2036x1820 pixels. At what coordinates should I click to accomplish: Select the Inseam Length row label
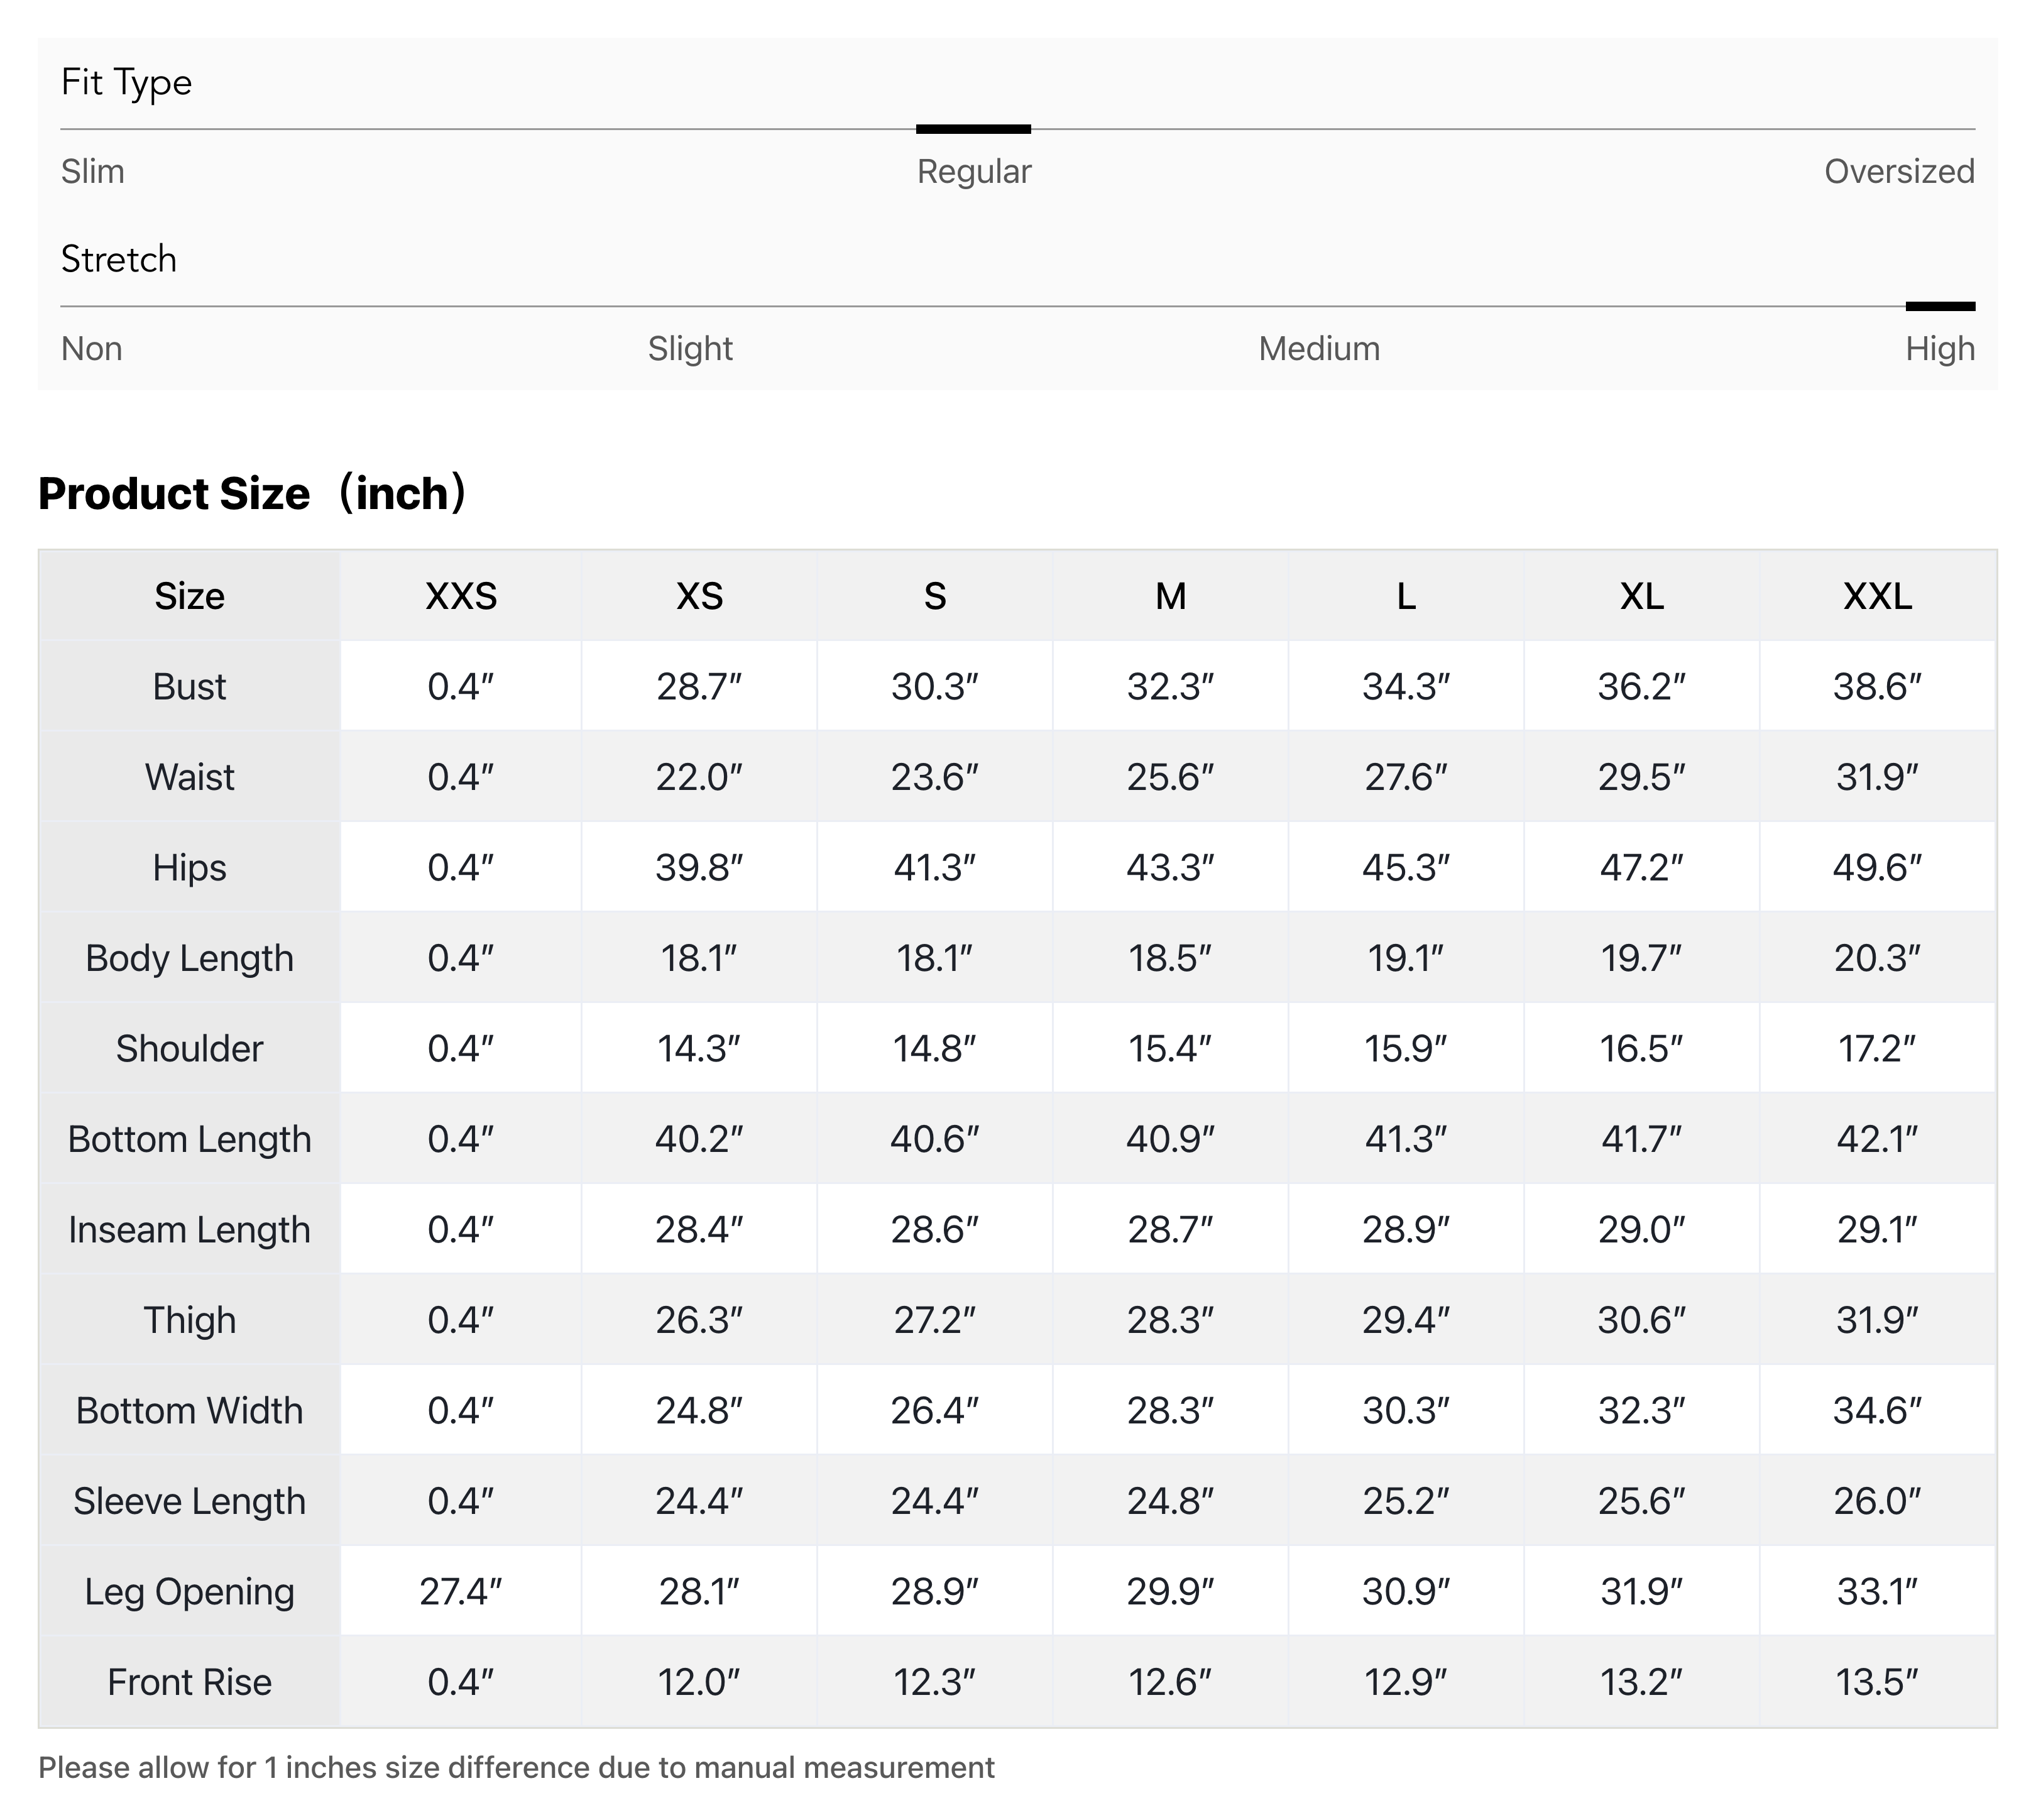coord(189,1229)
